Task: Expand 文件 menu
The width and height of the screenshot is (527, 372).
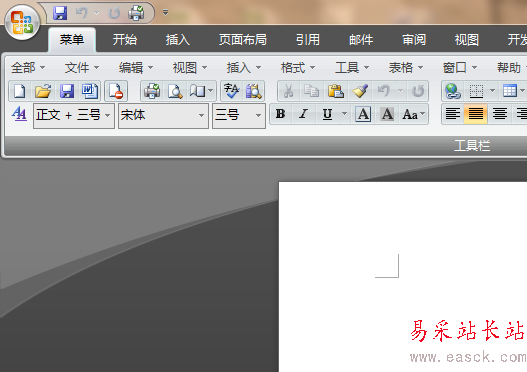Action: 82,68
